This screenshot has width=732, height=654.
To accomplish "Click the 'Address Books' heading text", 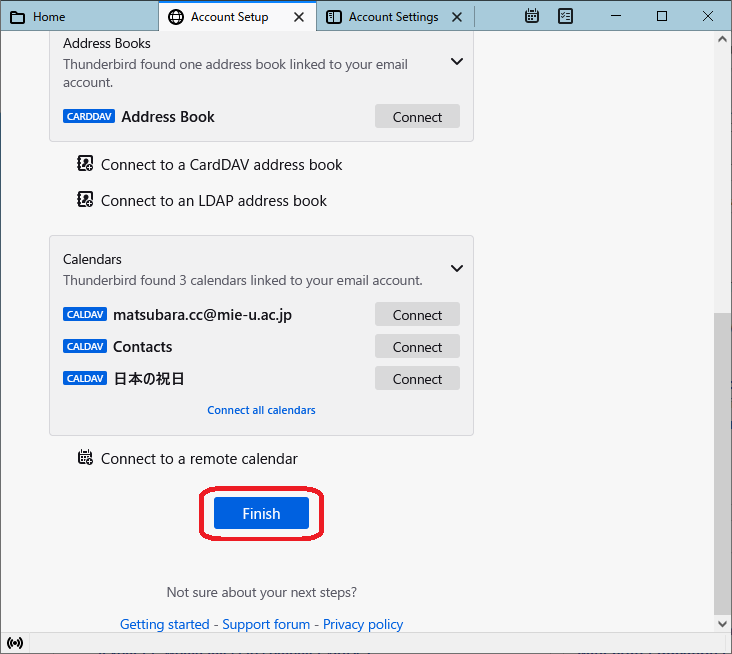I will click(x=107, y=43).
